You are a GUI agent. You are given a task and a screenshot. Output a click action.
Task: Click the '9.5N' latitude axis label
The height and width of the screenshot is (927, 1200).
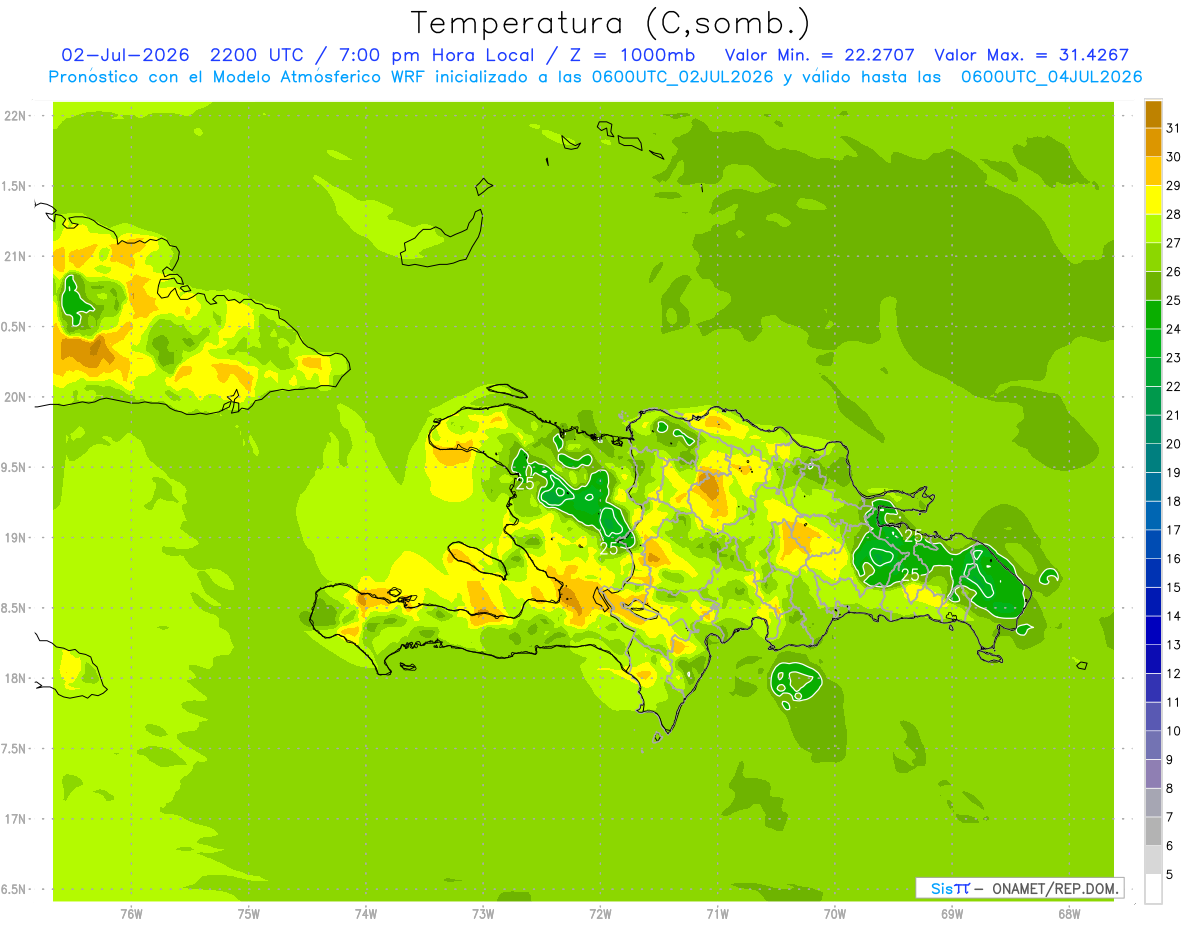coord(16,467)
